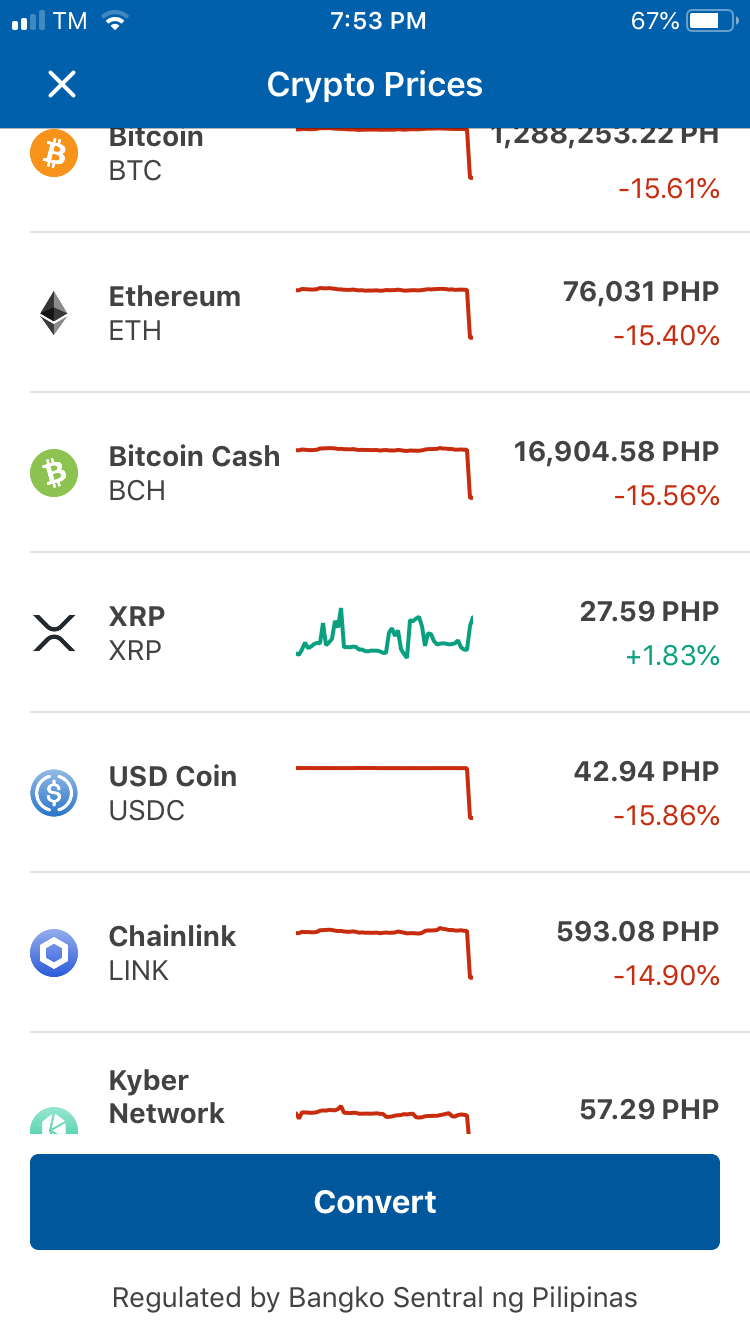Tap the orange Bitcoin logo icon
The height and width of the screenshot is (1334, 750).
[x=54, y=153]
